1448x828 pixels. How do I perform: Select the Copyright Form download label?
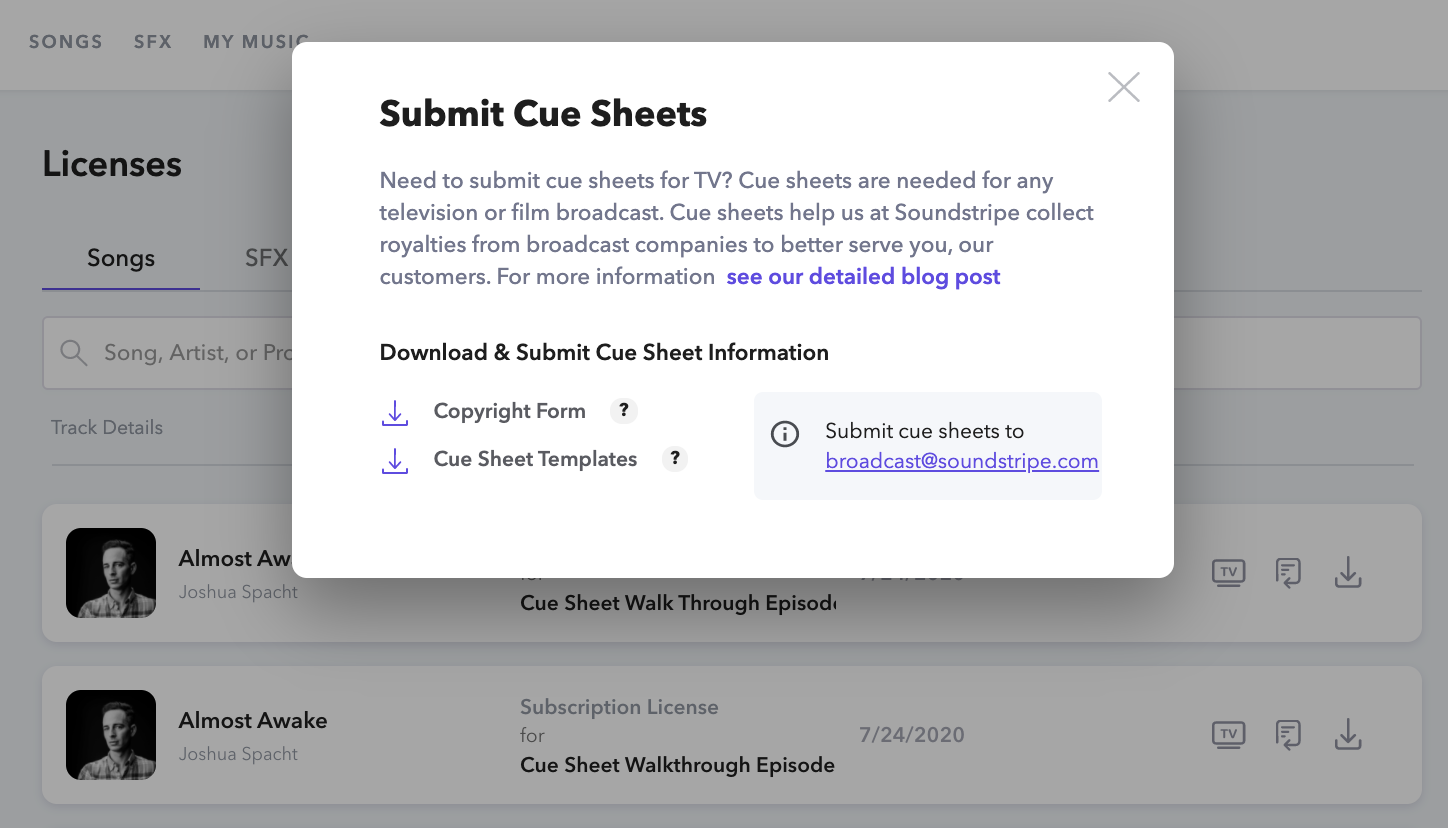pyautogui.click(x=509, y=411)
